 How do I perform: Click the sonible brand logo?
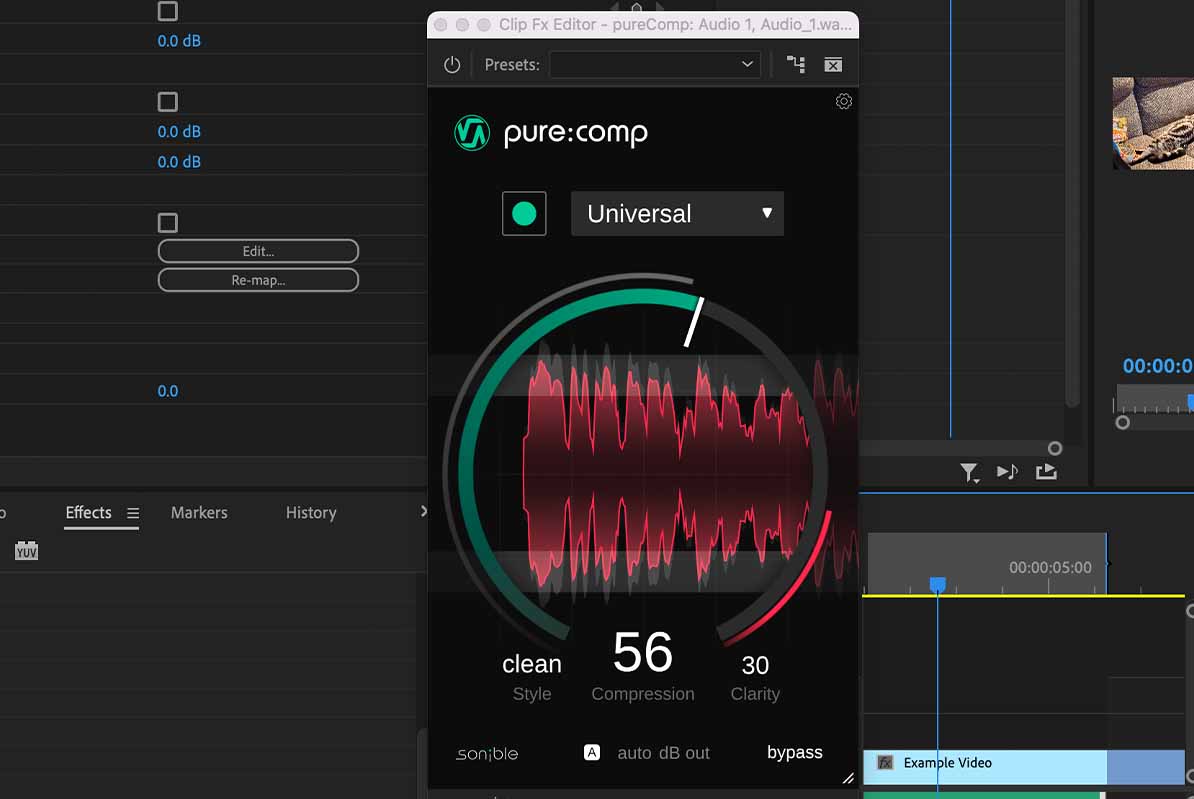487,753
